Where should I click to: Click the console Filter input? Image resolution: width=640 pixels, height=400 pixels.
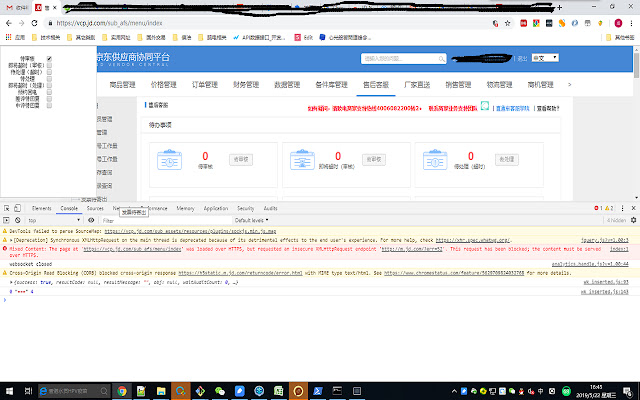165,220
